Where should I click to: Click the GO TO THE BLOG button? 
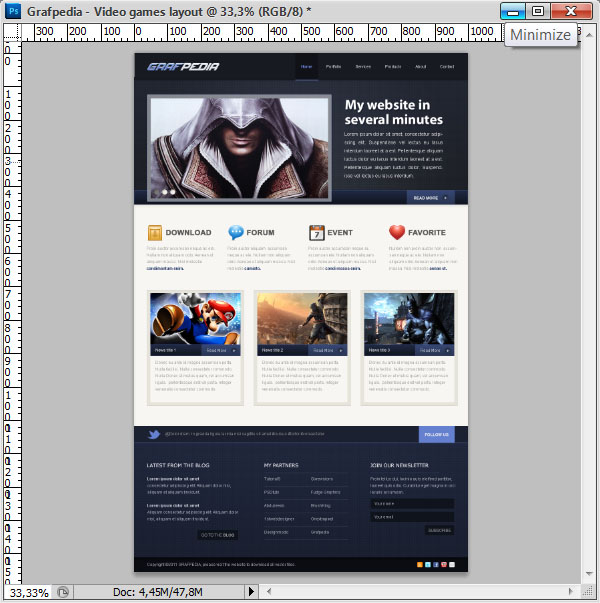[x=218, y=535]
